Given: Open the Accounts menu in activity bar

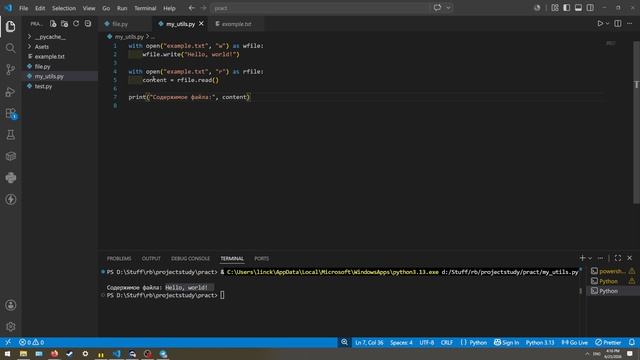Looking at the screenshot, I should (11, 305).
